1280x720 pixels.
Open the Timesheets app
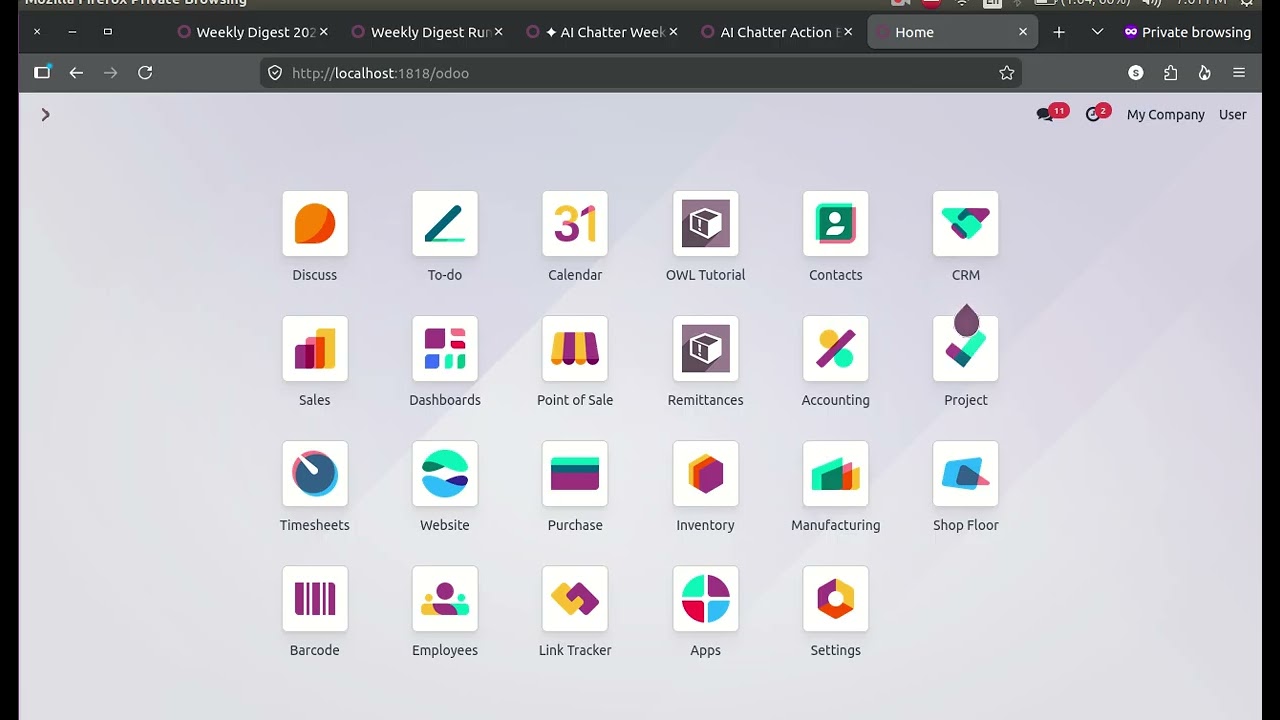point(315,474)
